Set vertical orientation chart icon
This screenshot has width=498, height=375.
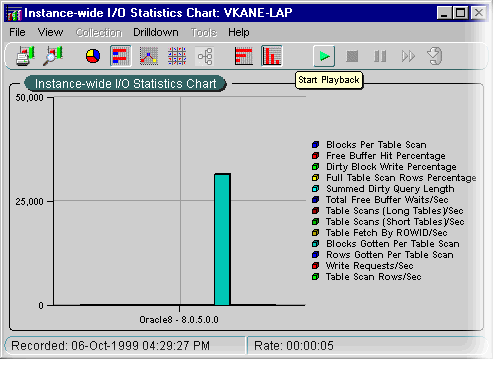(272, 56)
